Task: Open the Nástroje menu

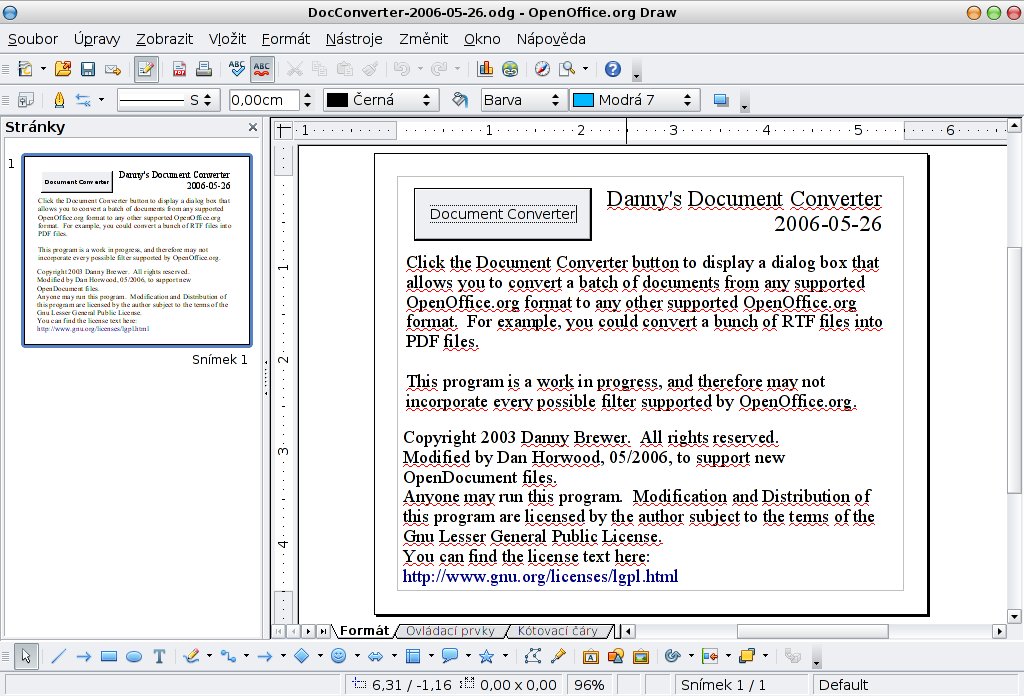Action: (x=354, y=39)
